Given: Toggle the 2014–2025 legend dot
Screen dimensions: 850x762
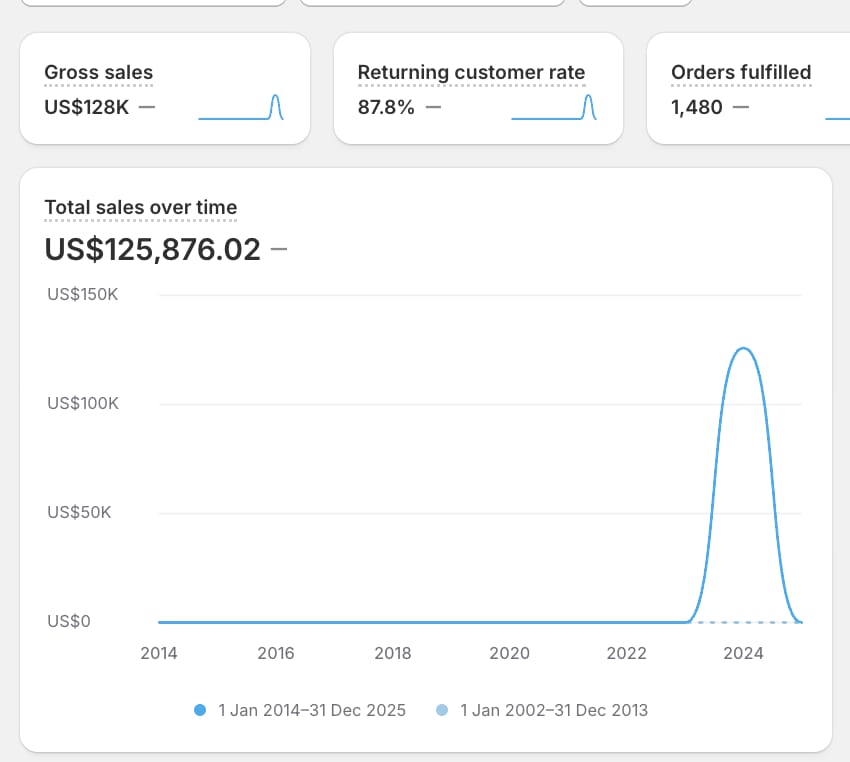Looking at the screenshot, I should pyautogui.click(x=200, y=710).
